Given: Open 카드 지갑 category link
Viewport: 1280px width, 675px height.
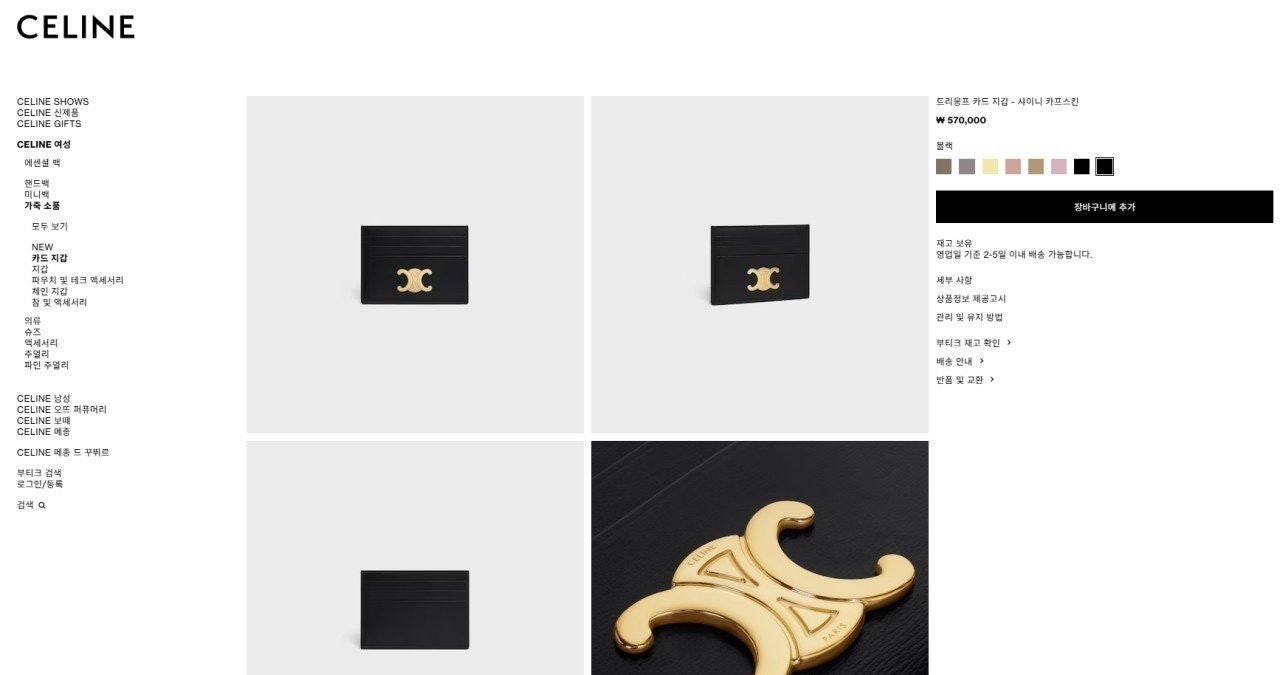Looking at the screenshot, I should click(49, 258).
